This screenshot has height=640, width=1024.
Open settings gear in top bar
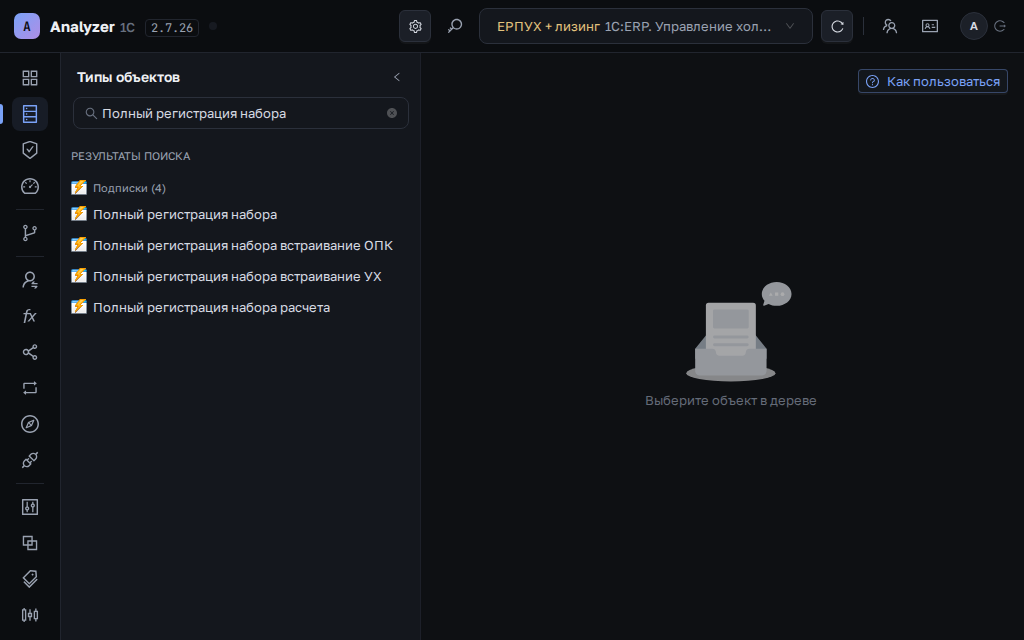tap(415, 26)
